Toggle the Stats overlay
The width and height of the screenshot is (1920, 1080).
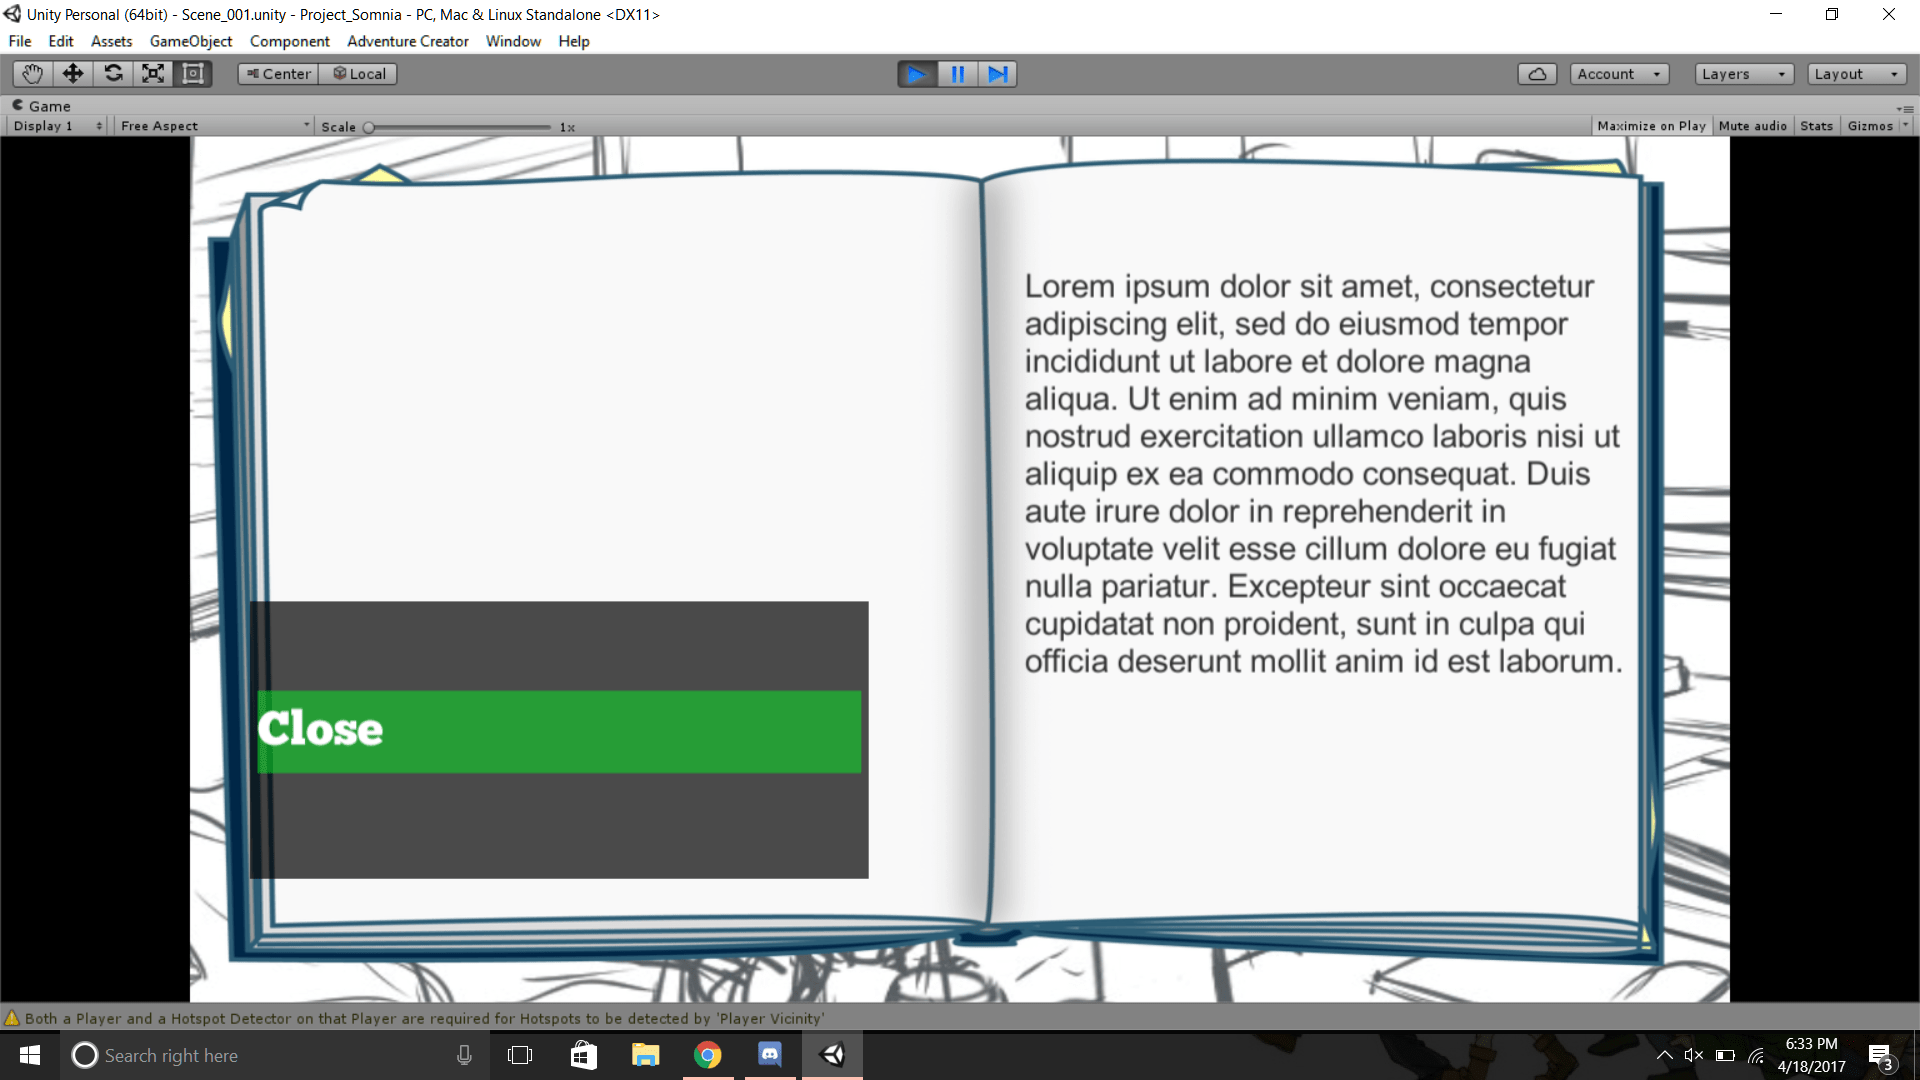click(x=1816, y=126)
